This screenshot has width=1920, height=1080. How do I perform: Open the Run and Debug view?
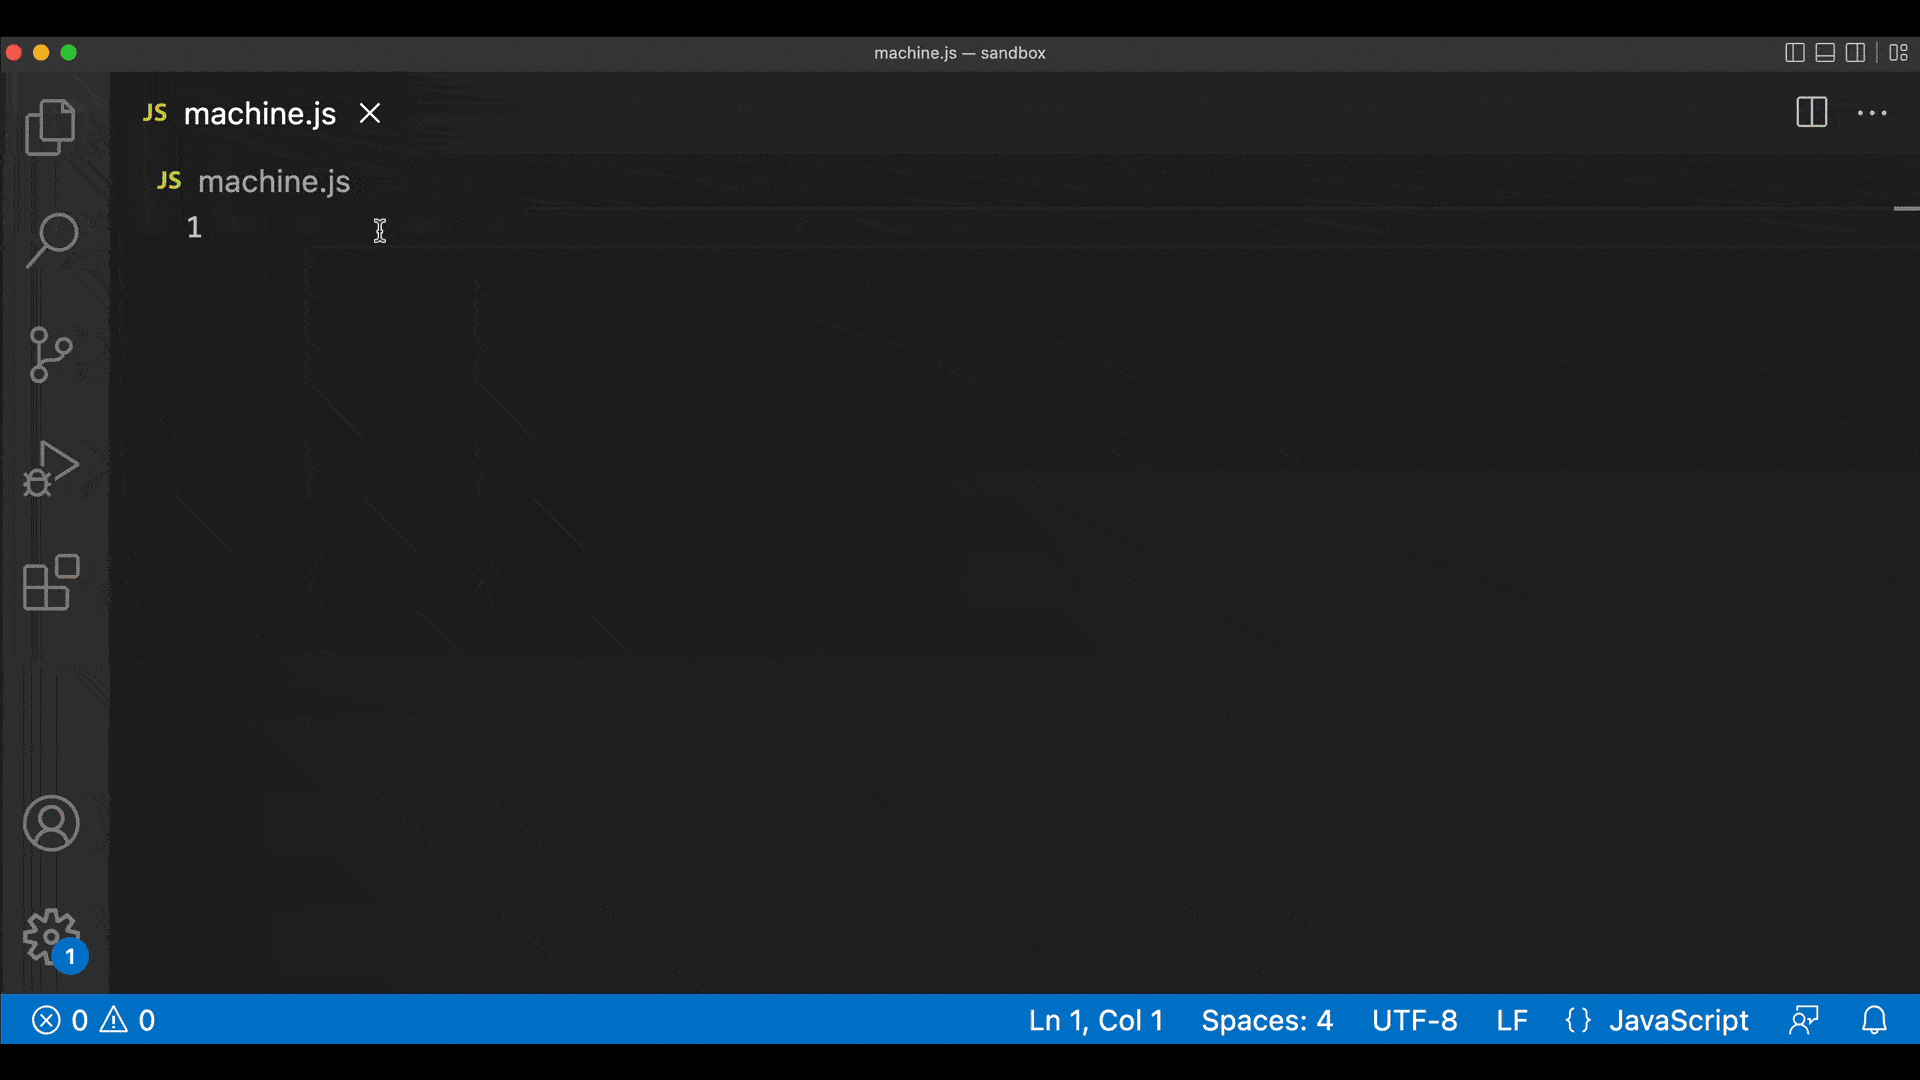50,467
